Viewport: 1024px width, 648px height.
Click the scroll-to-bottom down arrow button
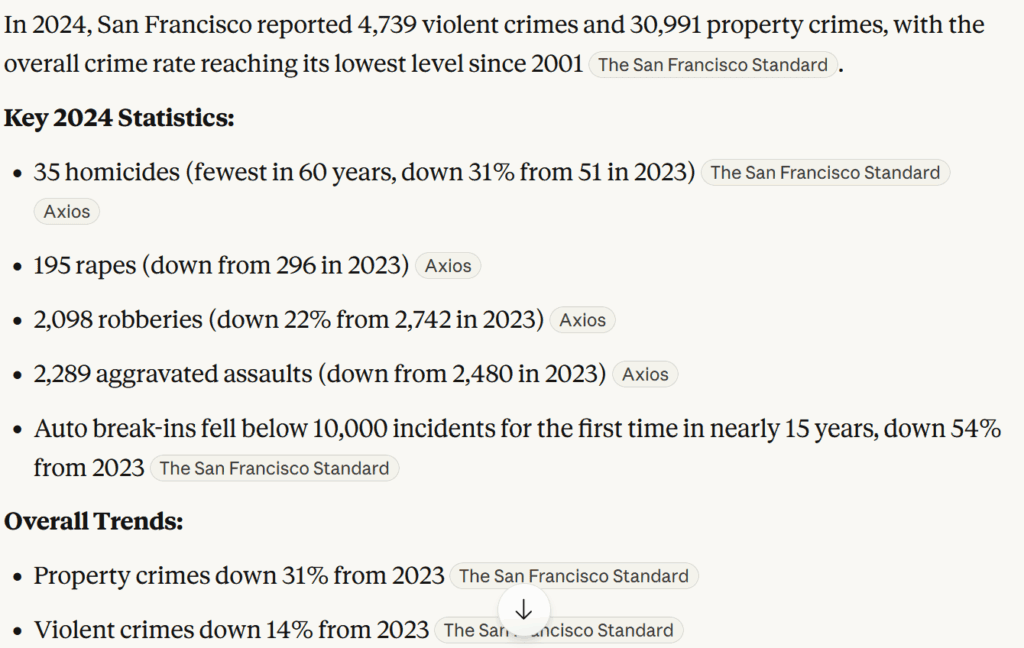(523, 610)
